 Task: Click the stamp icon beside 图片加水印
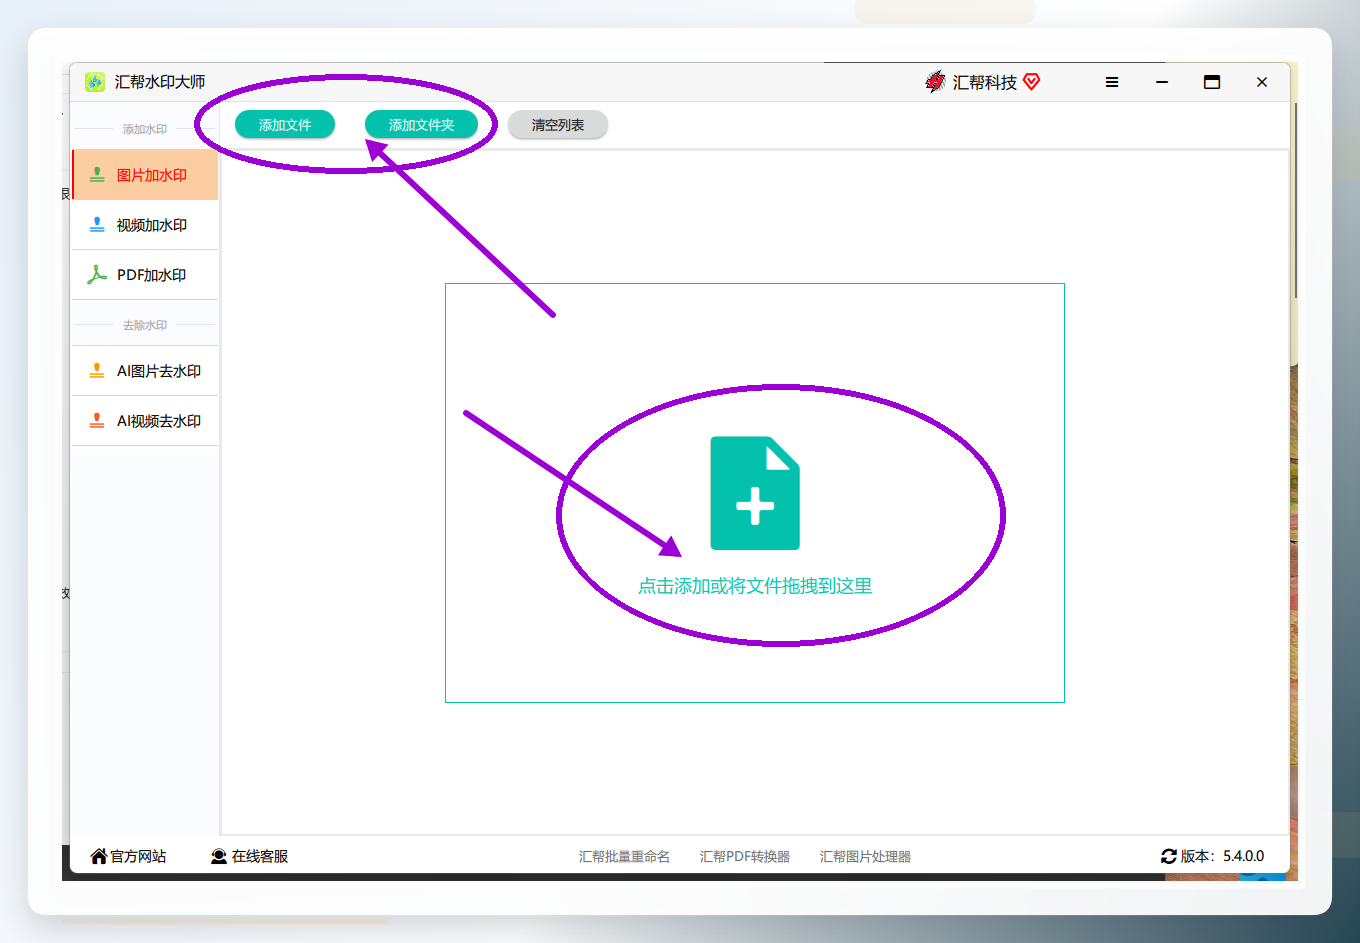click(x=97, y=175)
